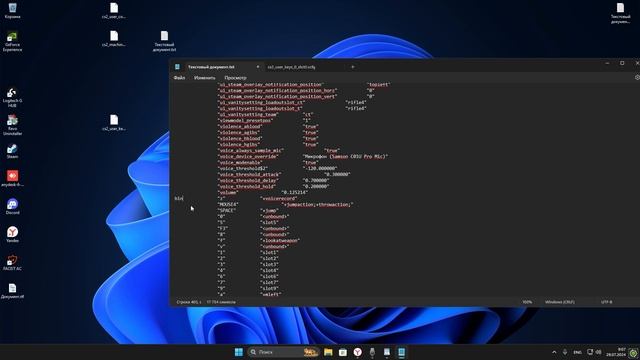Click the viewmodel_presetpos key
640x360 pixels.
245,120
